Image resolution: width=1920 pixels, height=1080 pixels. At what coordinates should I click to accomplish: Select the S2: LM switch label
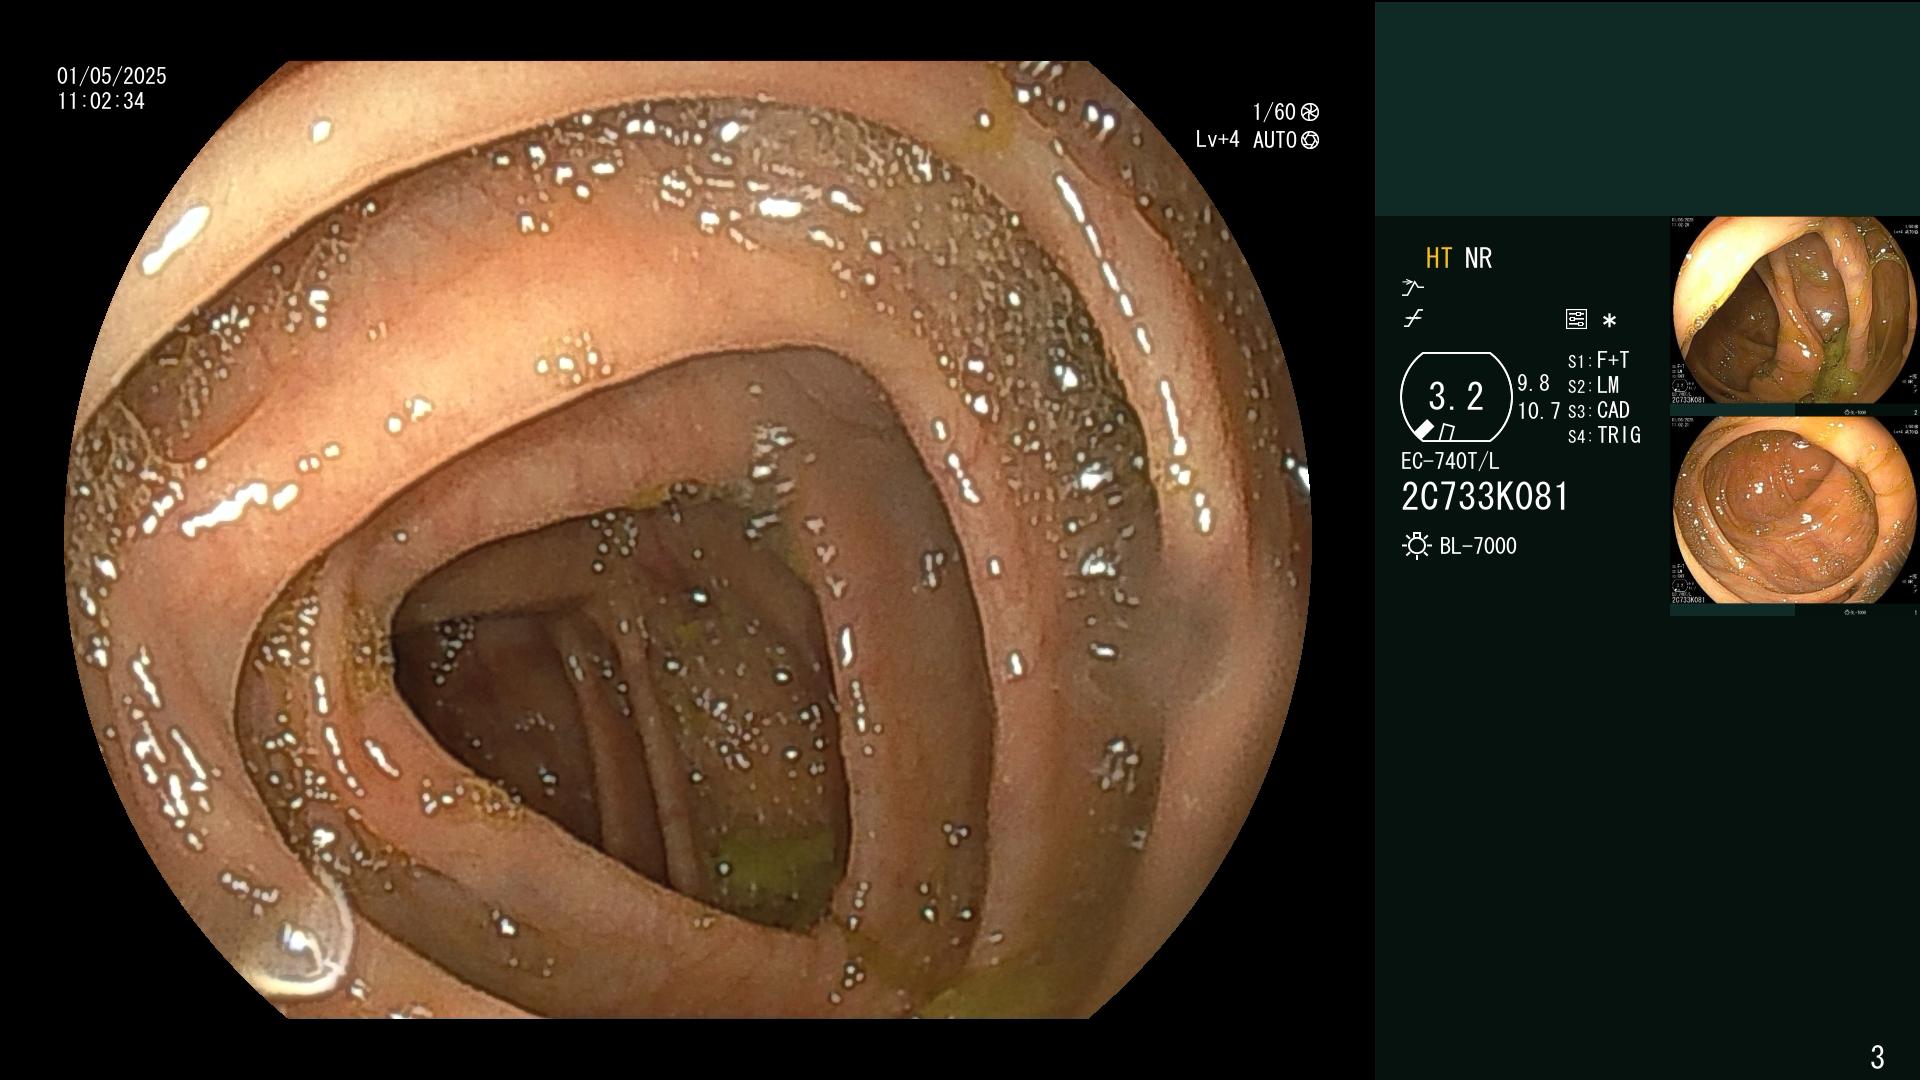point(1593,385)
